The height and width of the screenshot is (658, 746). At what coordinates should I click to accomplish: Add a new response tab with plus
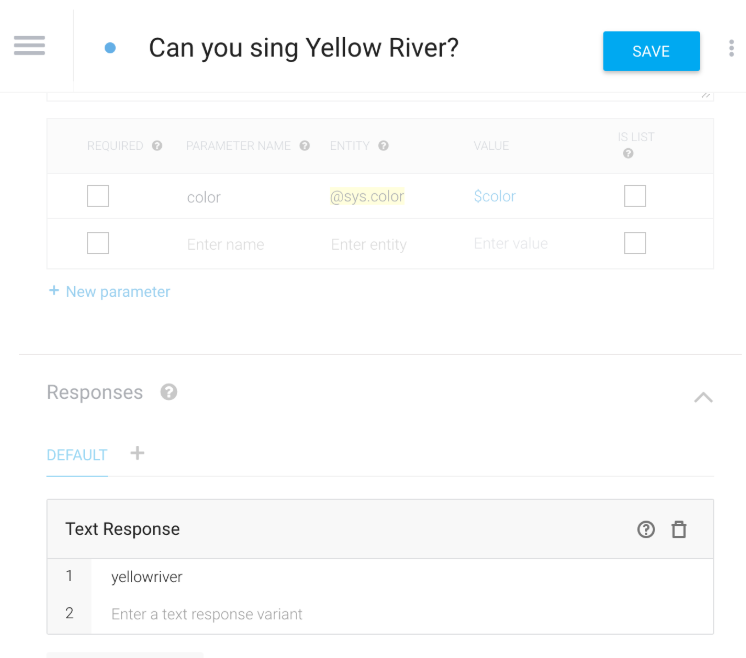[x=137, y=453]
